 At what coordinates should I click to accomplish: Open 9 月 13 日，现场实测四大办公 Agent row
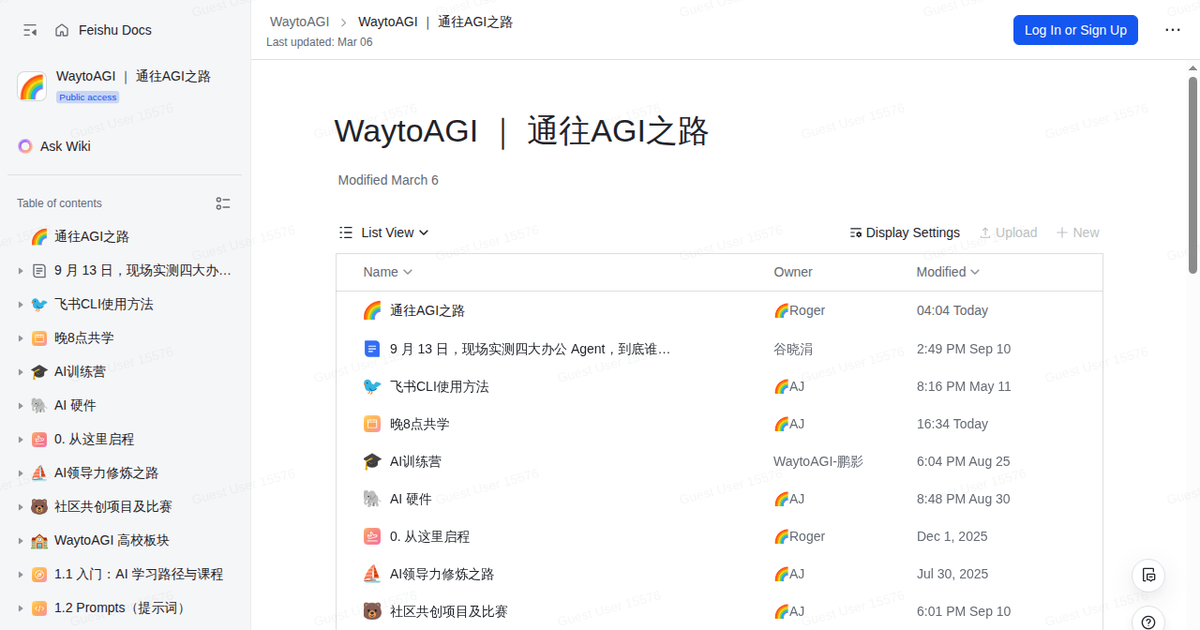pos(530,349)
